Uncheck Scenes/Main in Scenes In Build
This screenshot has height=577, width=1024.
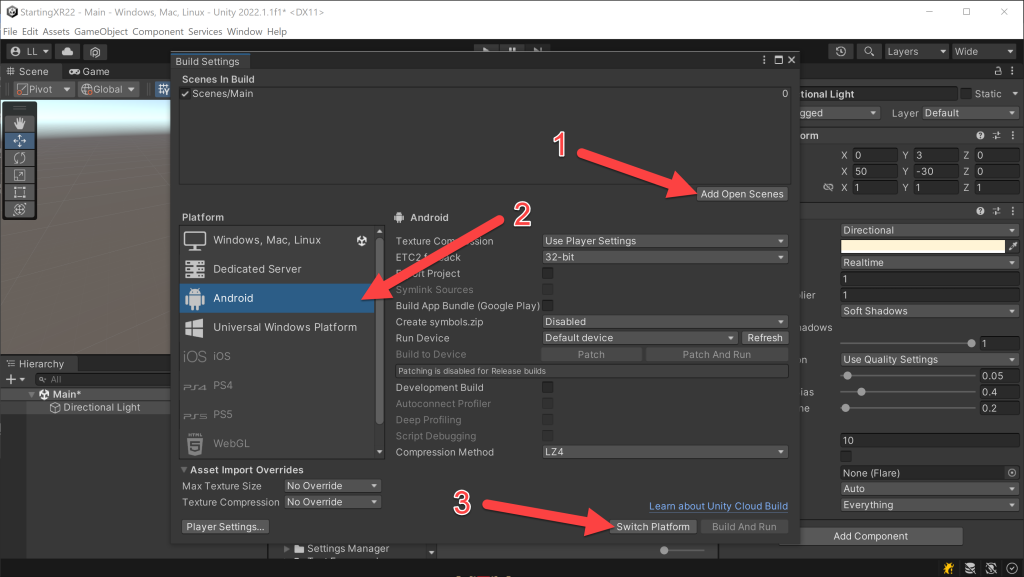click(185, 94)
